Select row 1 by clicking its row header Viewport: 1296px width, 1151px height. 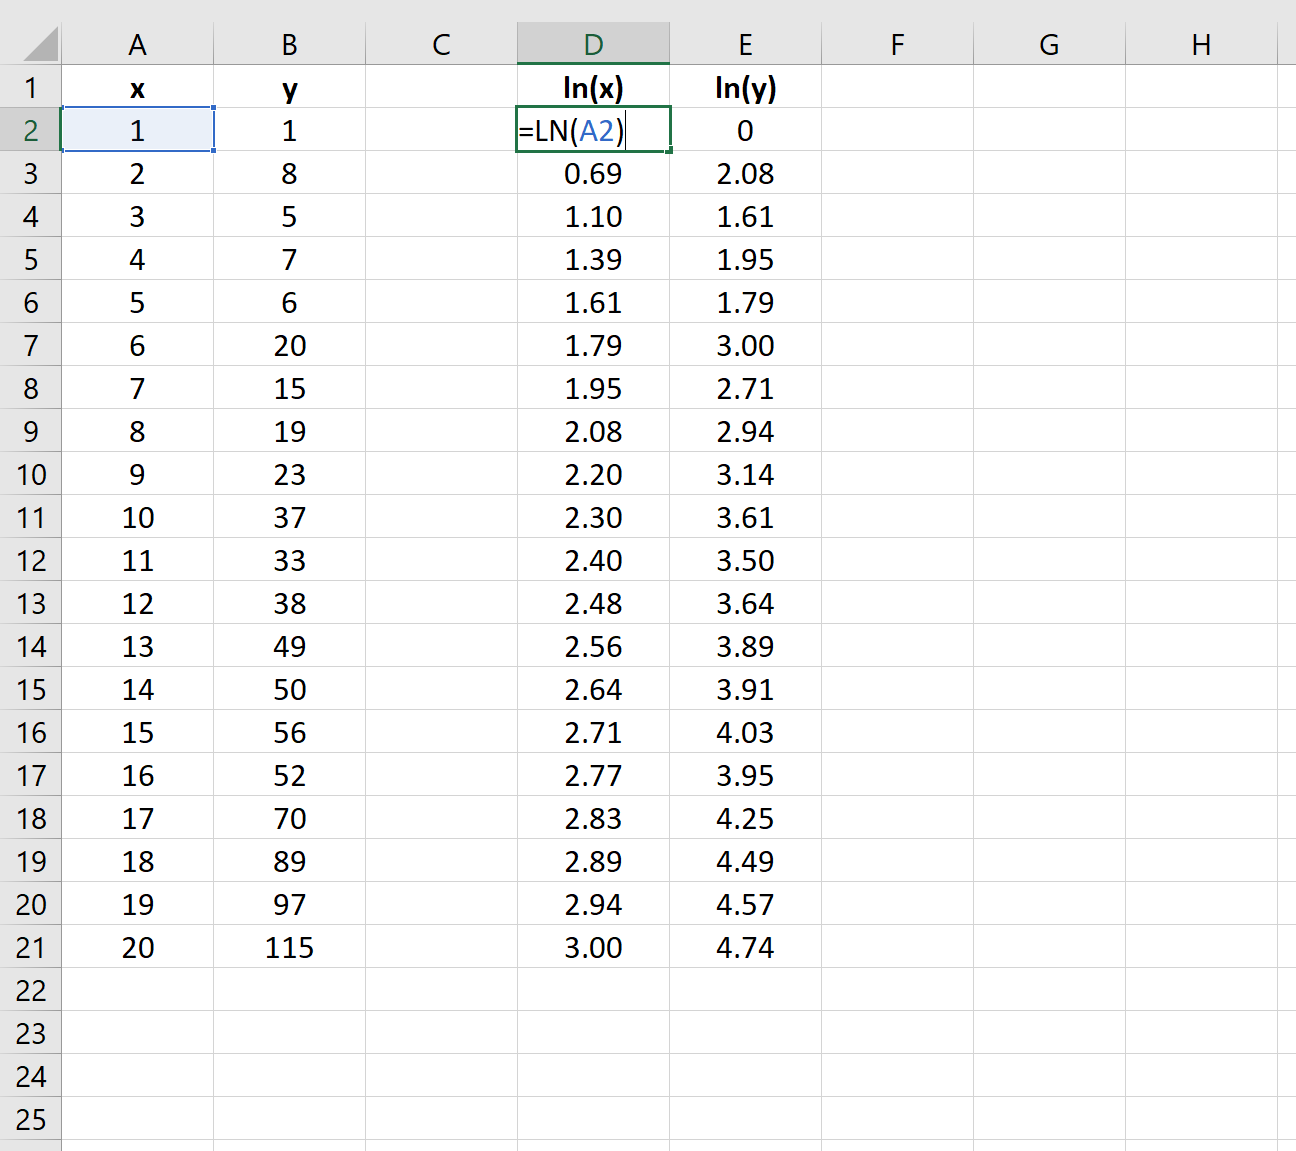[31, 87]
